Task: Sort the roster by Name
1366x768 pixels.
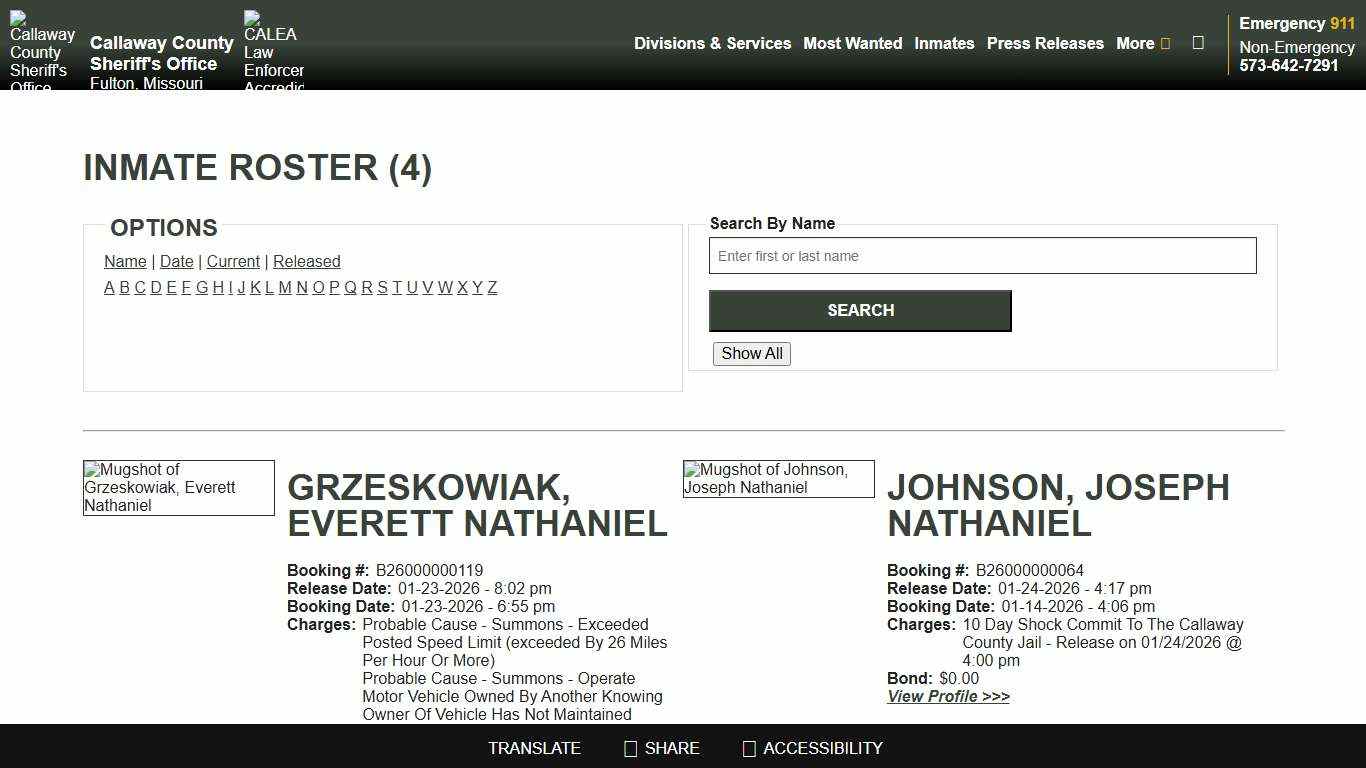Action: click(x=125, y=261)
